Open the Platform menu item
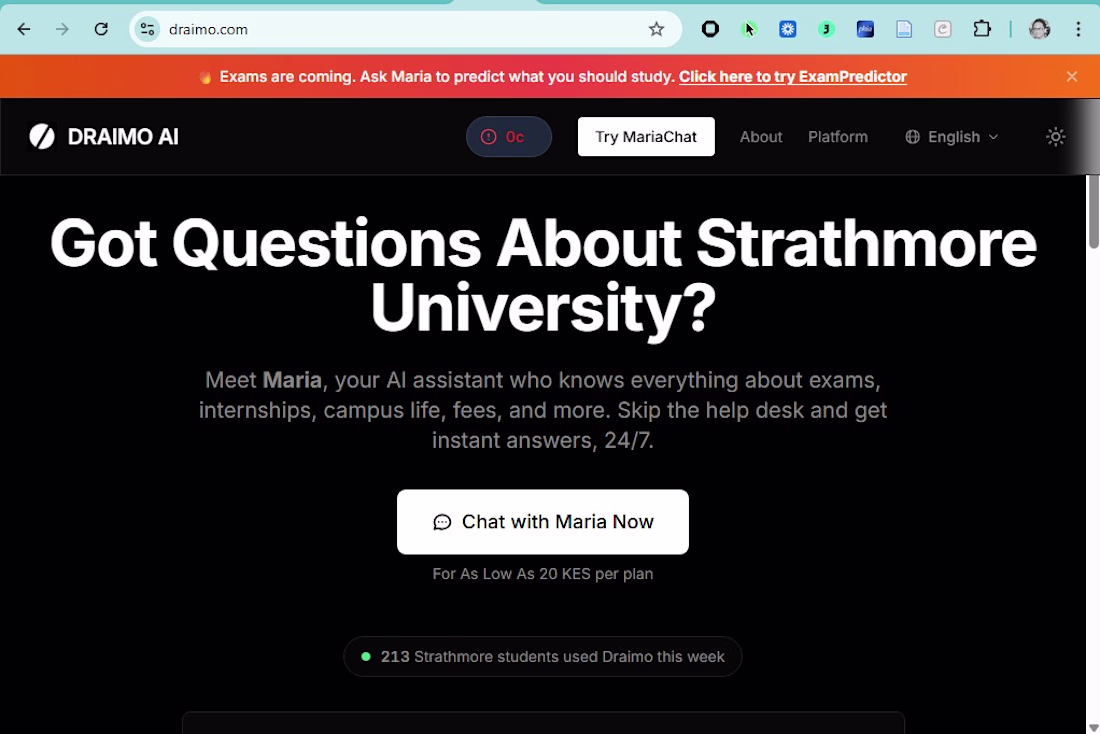Image resolution: width=1100 pixels, height=734 pixels. (x=838, y=137)
